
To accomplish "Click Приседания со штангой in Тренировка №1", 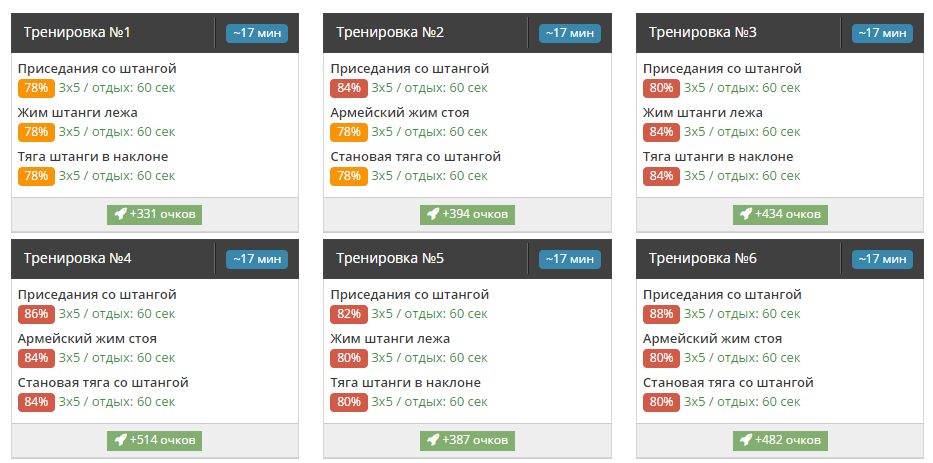I will [97, 69].
